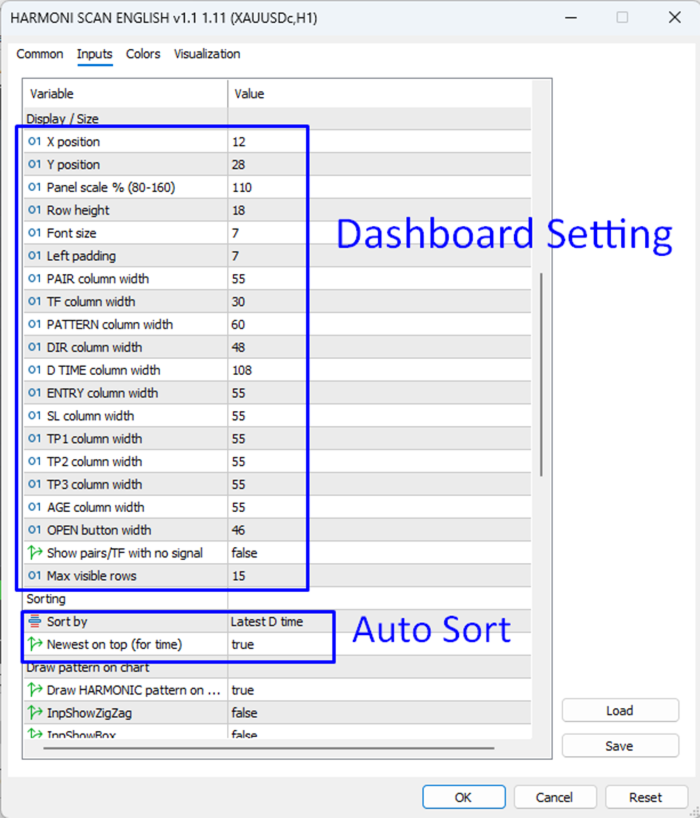This screenshot has height=818, width=700.
Task: Click the integer icon beside Font size
Action: coord(34,233)
